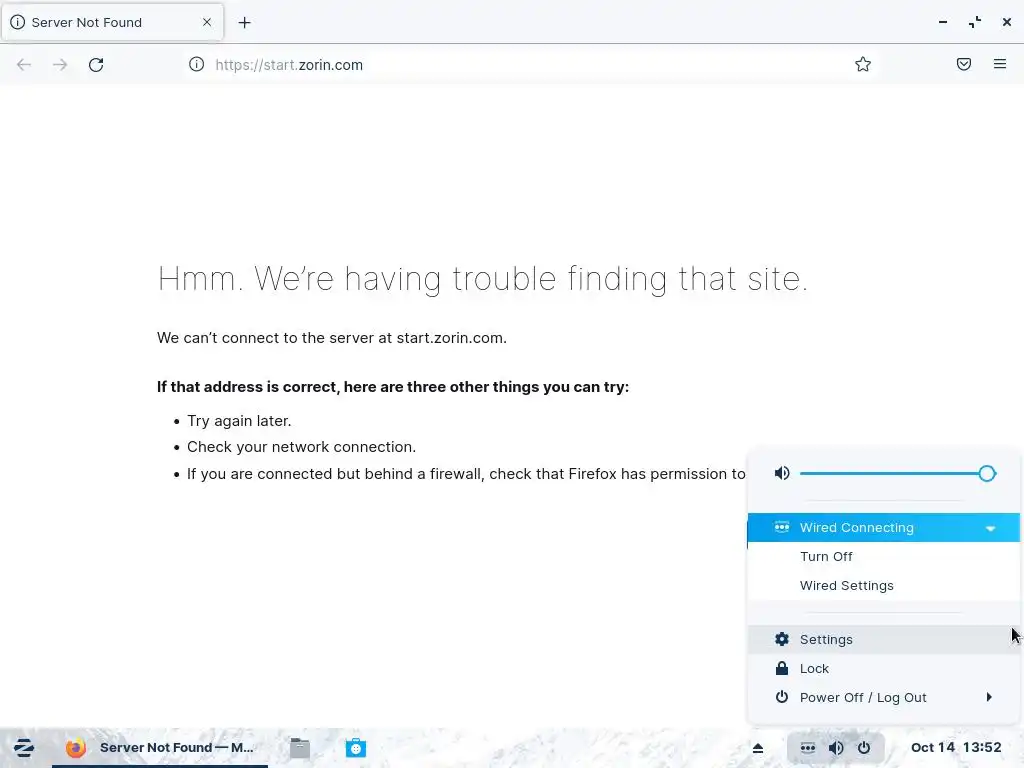Screen dimensions: 1024x768
Task: Adjust the volume slider handle
Action: pos(987,473)
